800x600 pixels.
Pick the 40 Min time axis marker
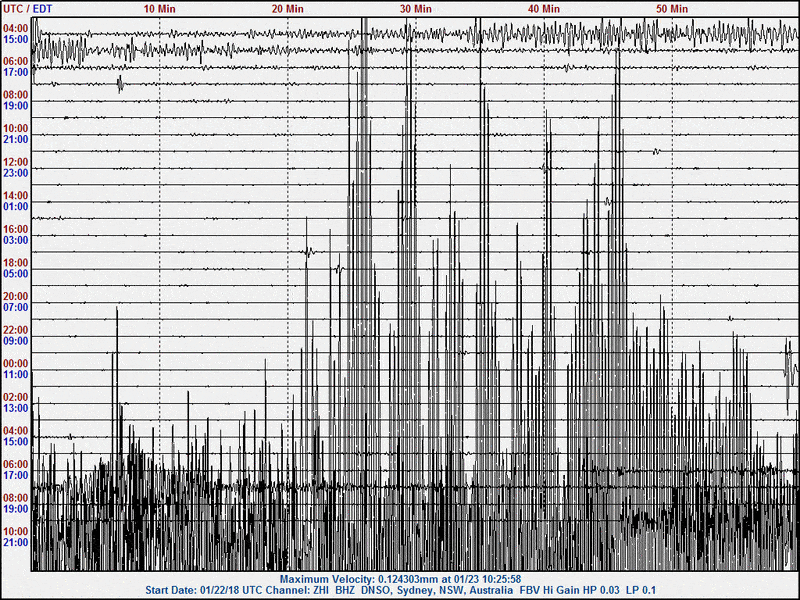[x=544, y=8]
